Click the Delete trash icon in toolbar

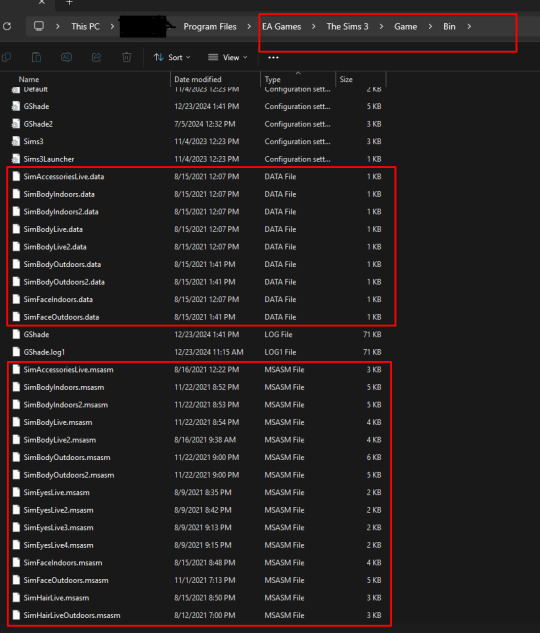point(126,57)
